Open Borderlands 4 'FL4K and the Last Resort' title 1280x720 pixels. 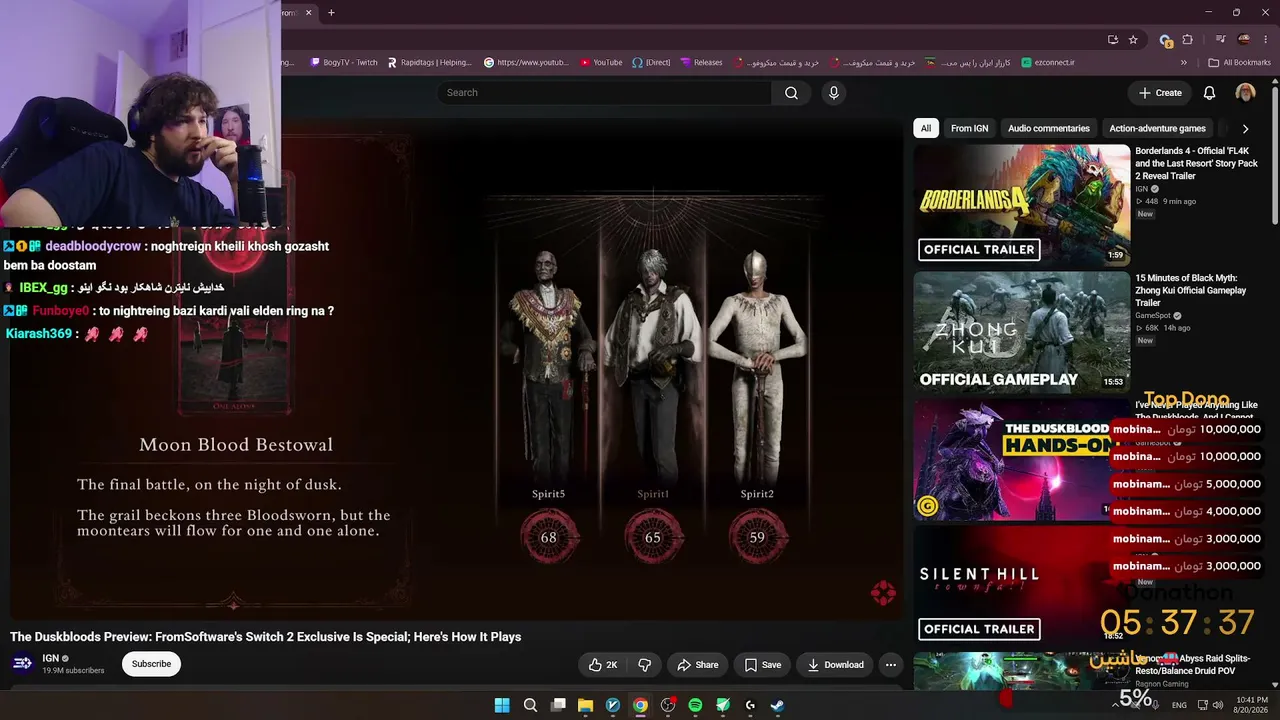[x=1197, y=163]
